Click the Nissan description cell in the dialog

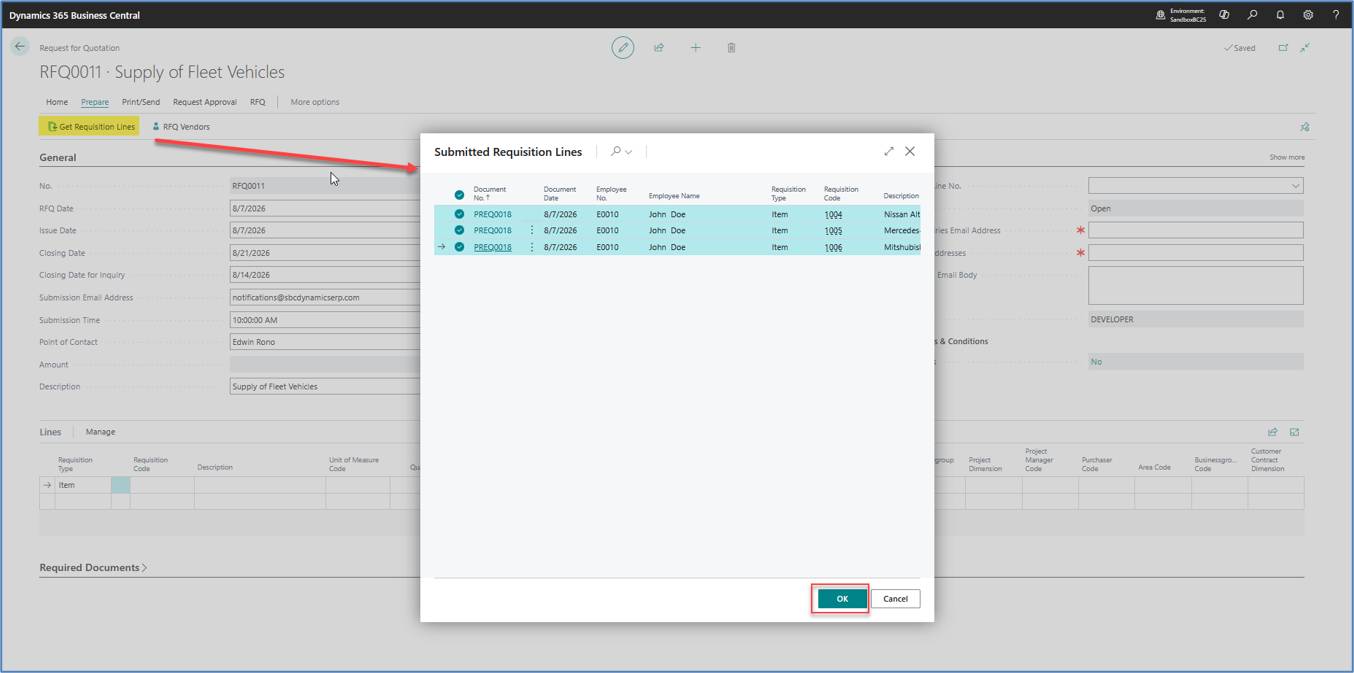[901, 214]
